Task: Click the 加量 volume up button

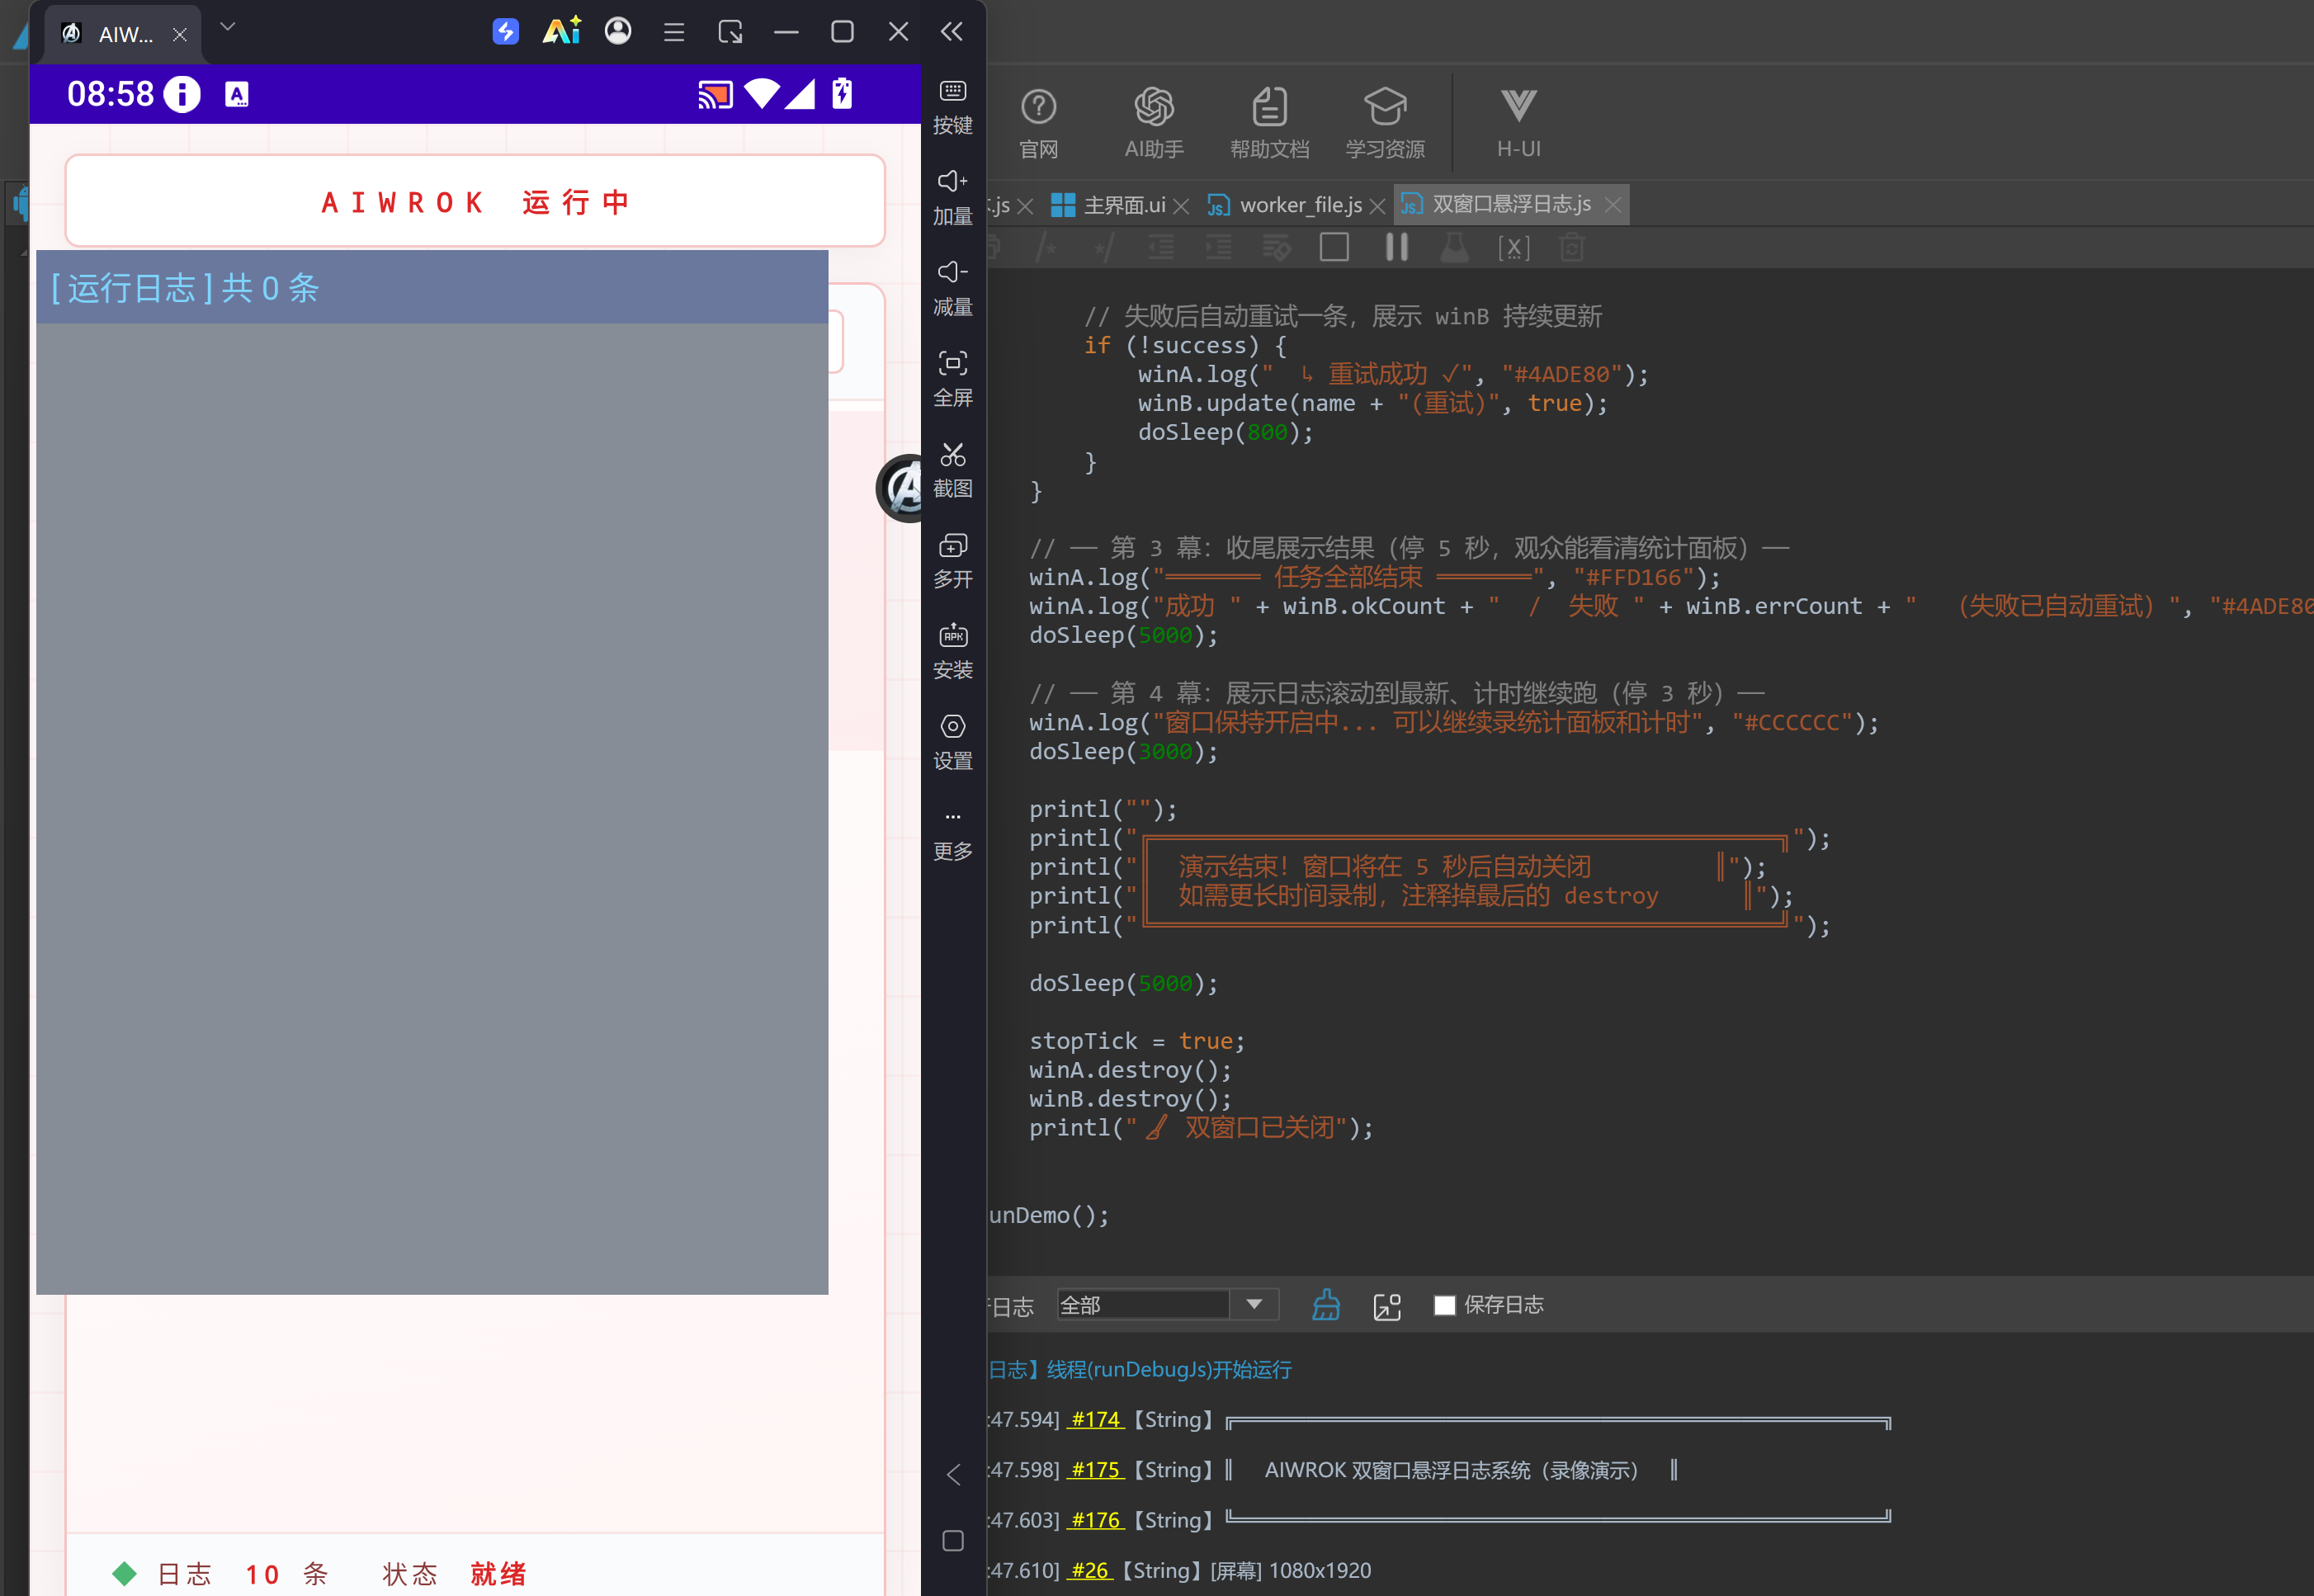Action: [x=952, y=198]
